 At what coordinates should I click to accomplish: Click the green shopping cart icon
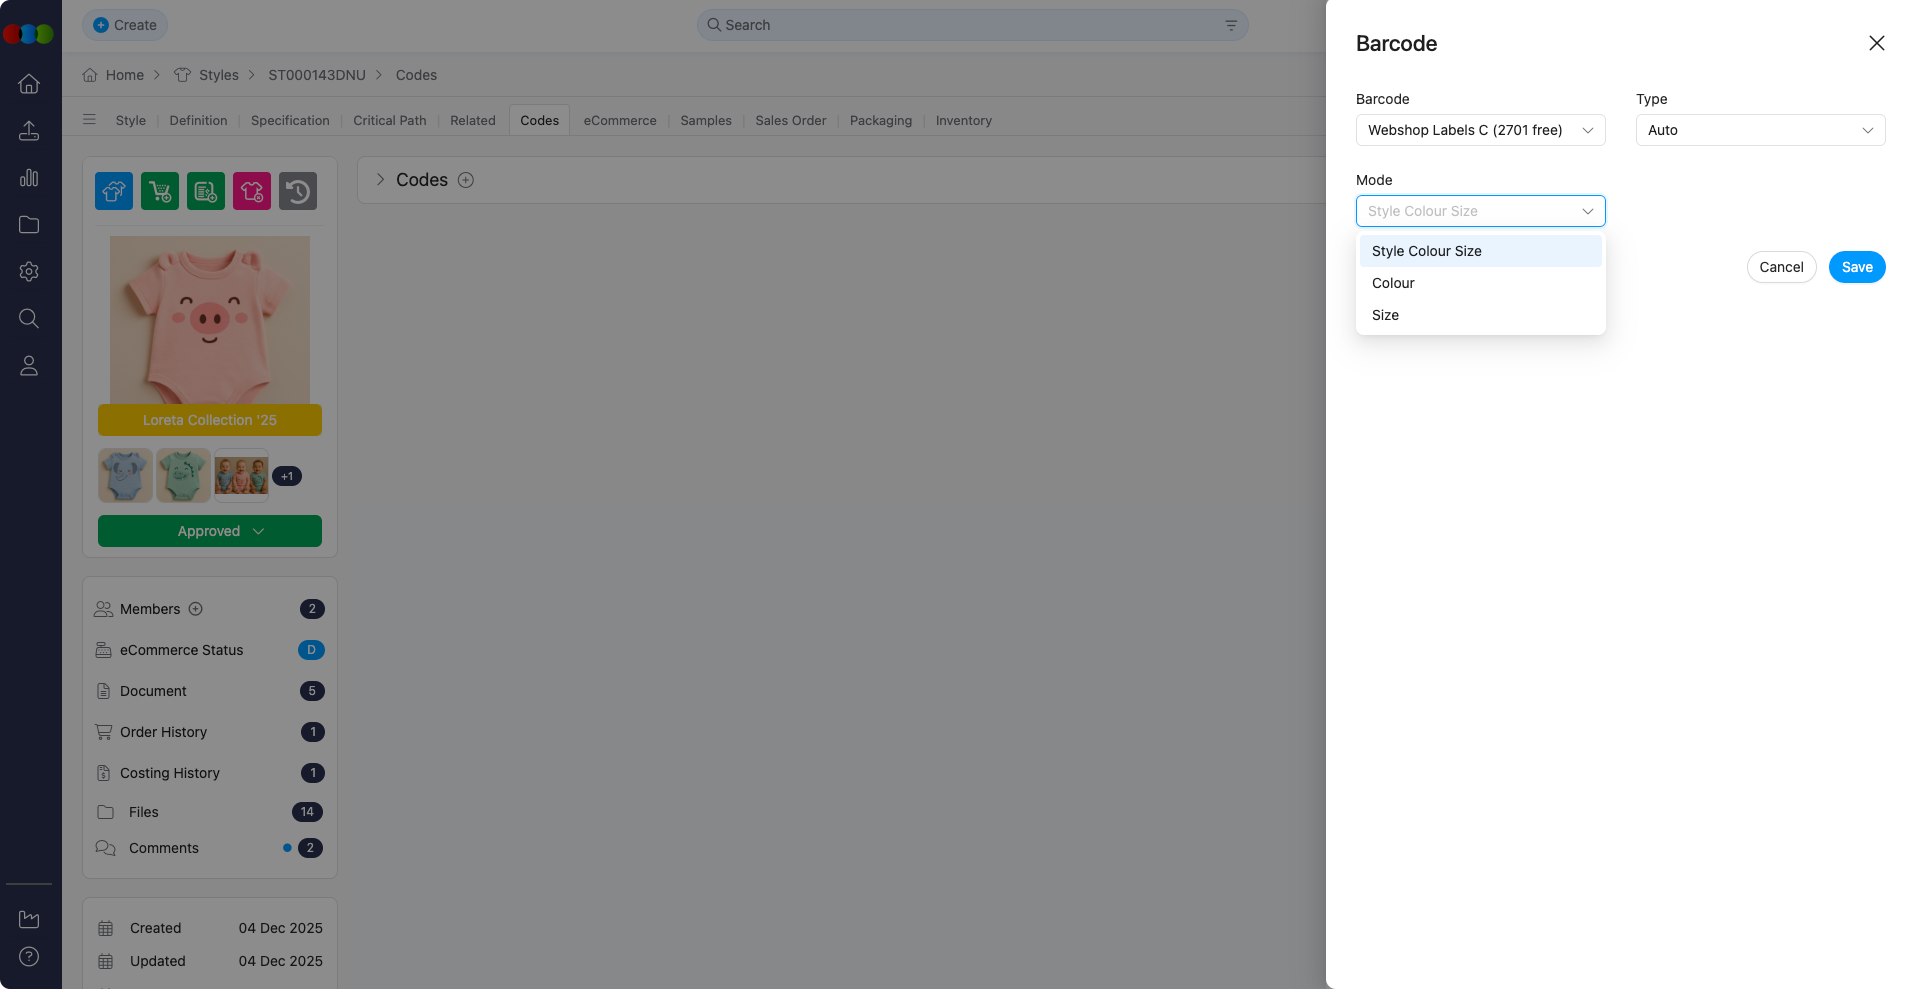tap(160, 191)
